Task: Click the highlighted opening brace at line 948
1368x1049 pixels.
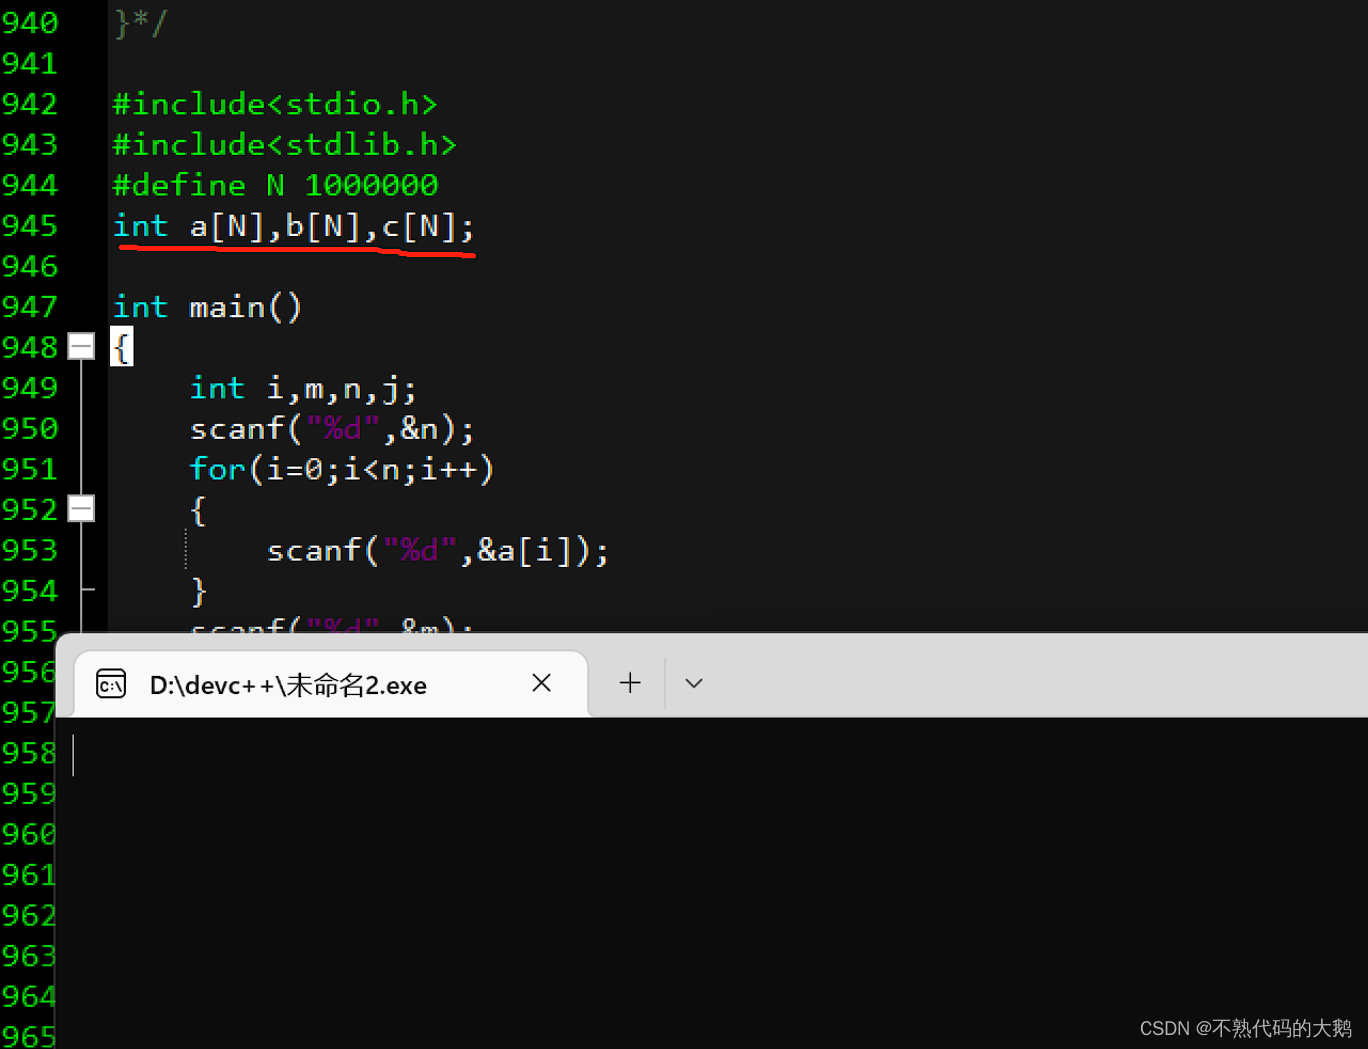Action: pyautogui.click(x=121, y=347)
